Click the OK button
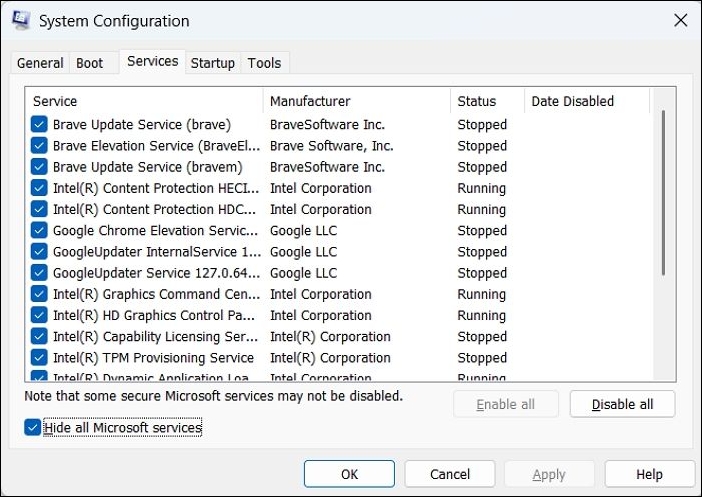The width and height of the screenshot is (702, 497). (x=349, y=474)
